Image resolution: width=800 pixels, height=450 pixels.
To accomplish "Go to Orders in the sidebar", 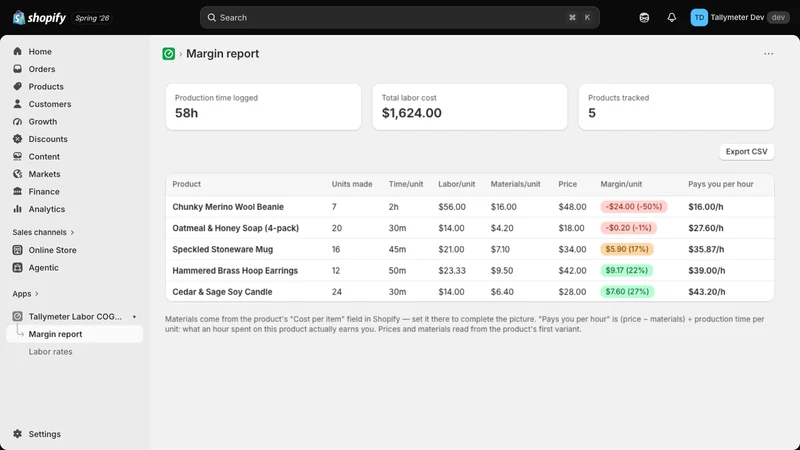I will [42, 69].
